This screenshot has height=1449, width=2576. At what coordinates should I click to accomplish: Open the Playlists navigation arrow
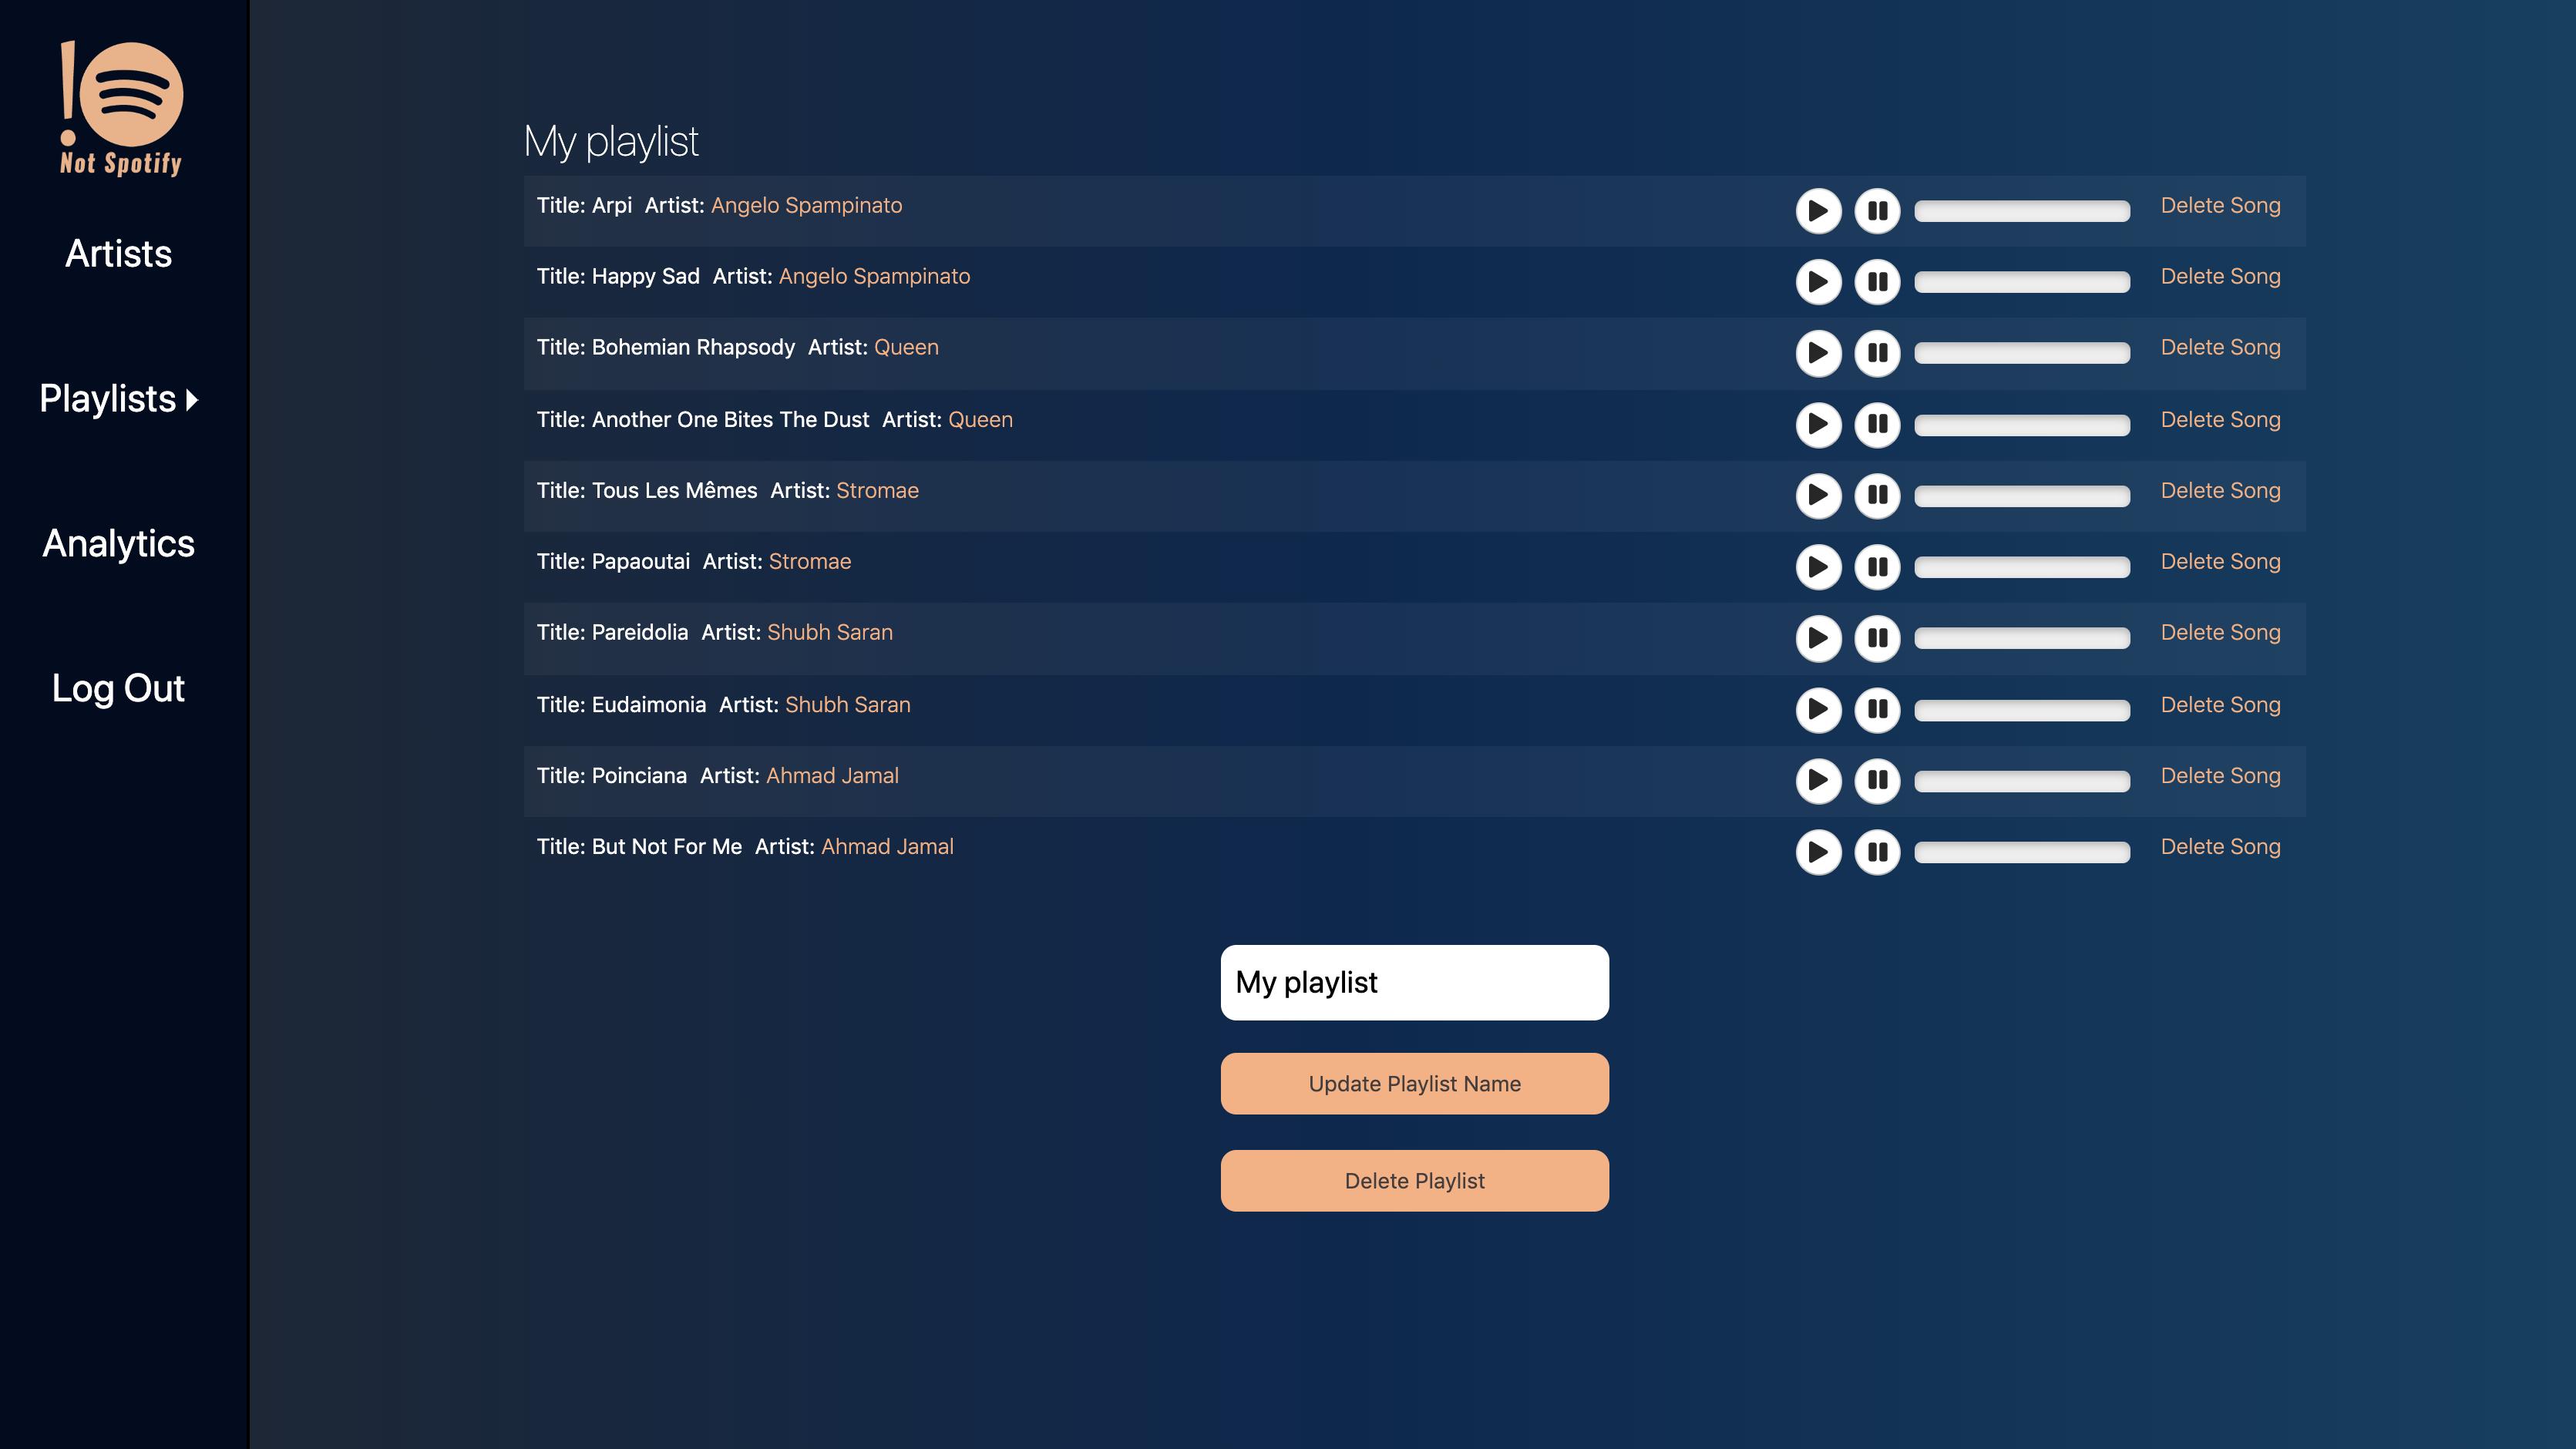193,398
